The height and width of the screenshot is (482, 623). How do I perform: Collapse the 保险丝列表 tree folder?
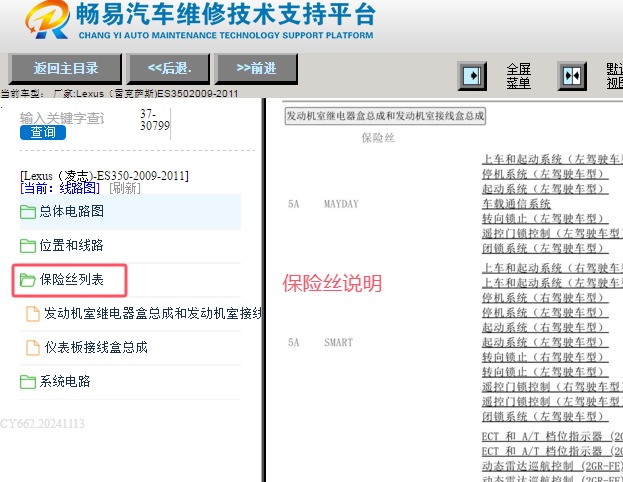pyautogui.click(x=72, y=279)
